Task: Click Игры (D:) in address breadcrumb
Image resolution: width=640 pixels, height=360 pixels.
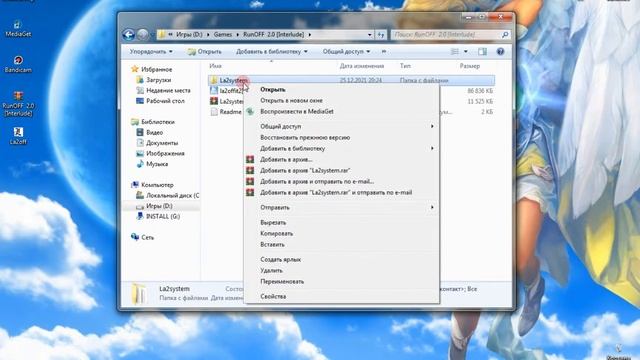Action: click(189, 35)
